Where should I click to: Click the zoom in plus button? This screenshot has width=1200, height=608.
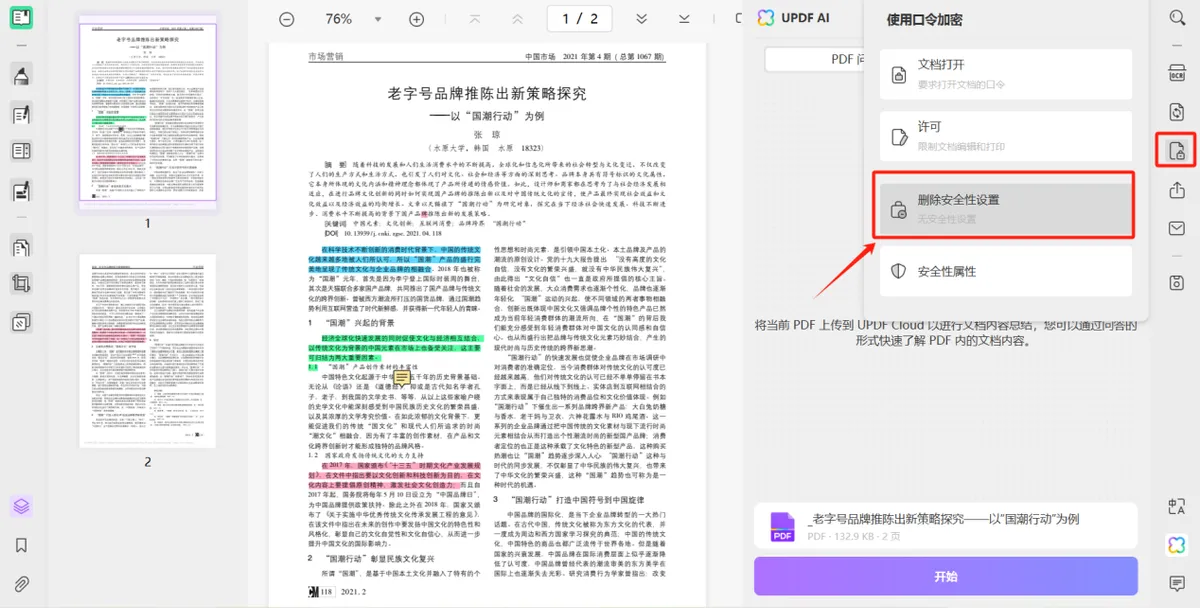point(417,19)
